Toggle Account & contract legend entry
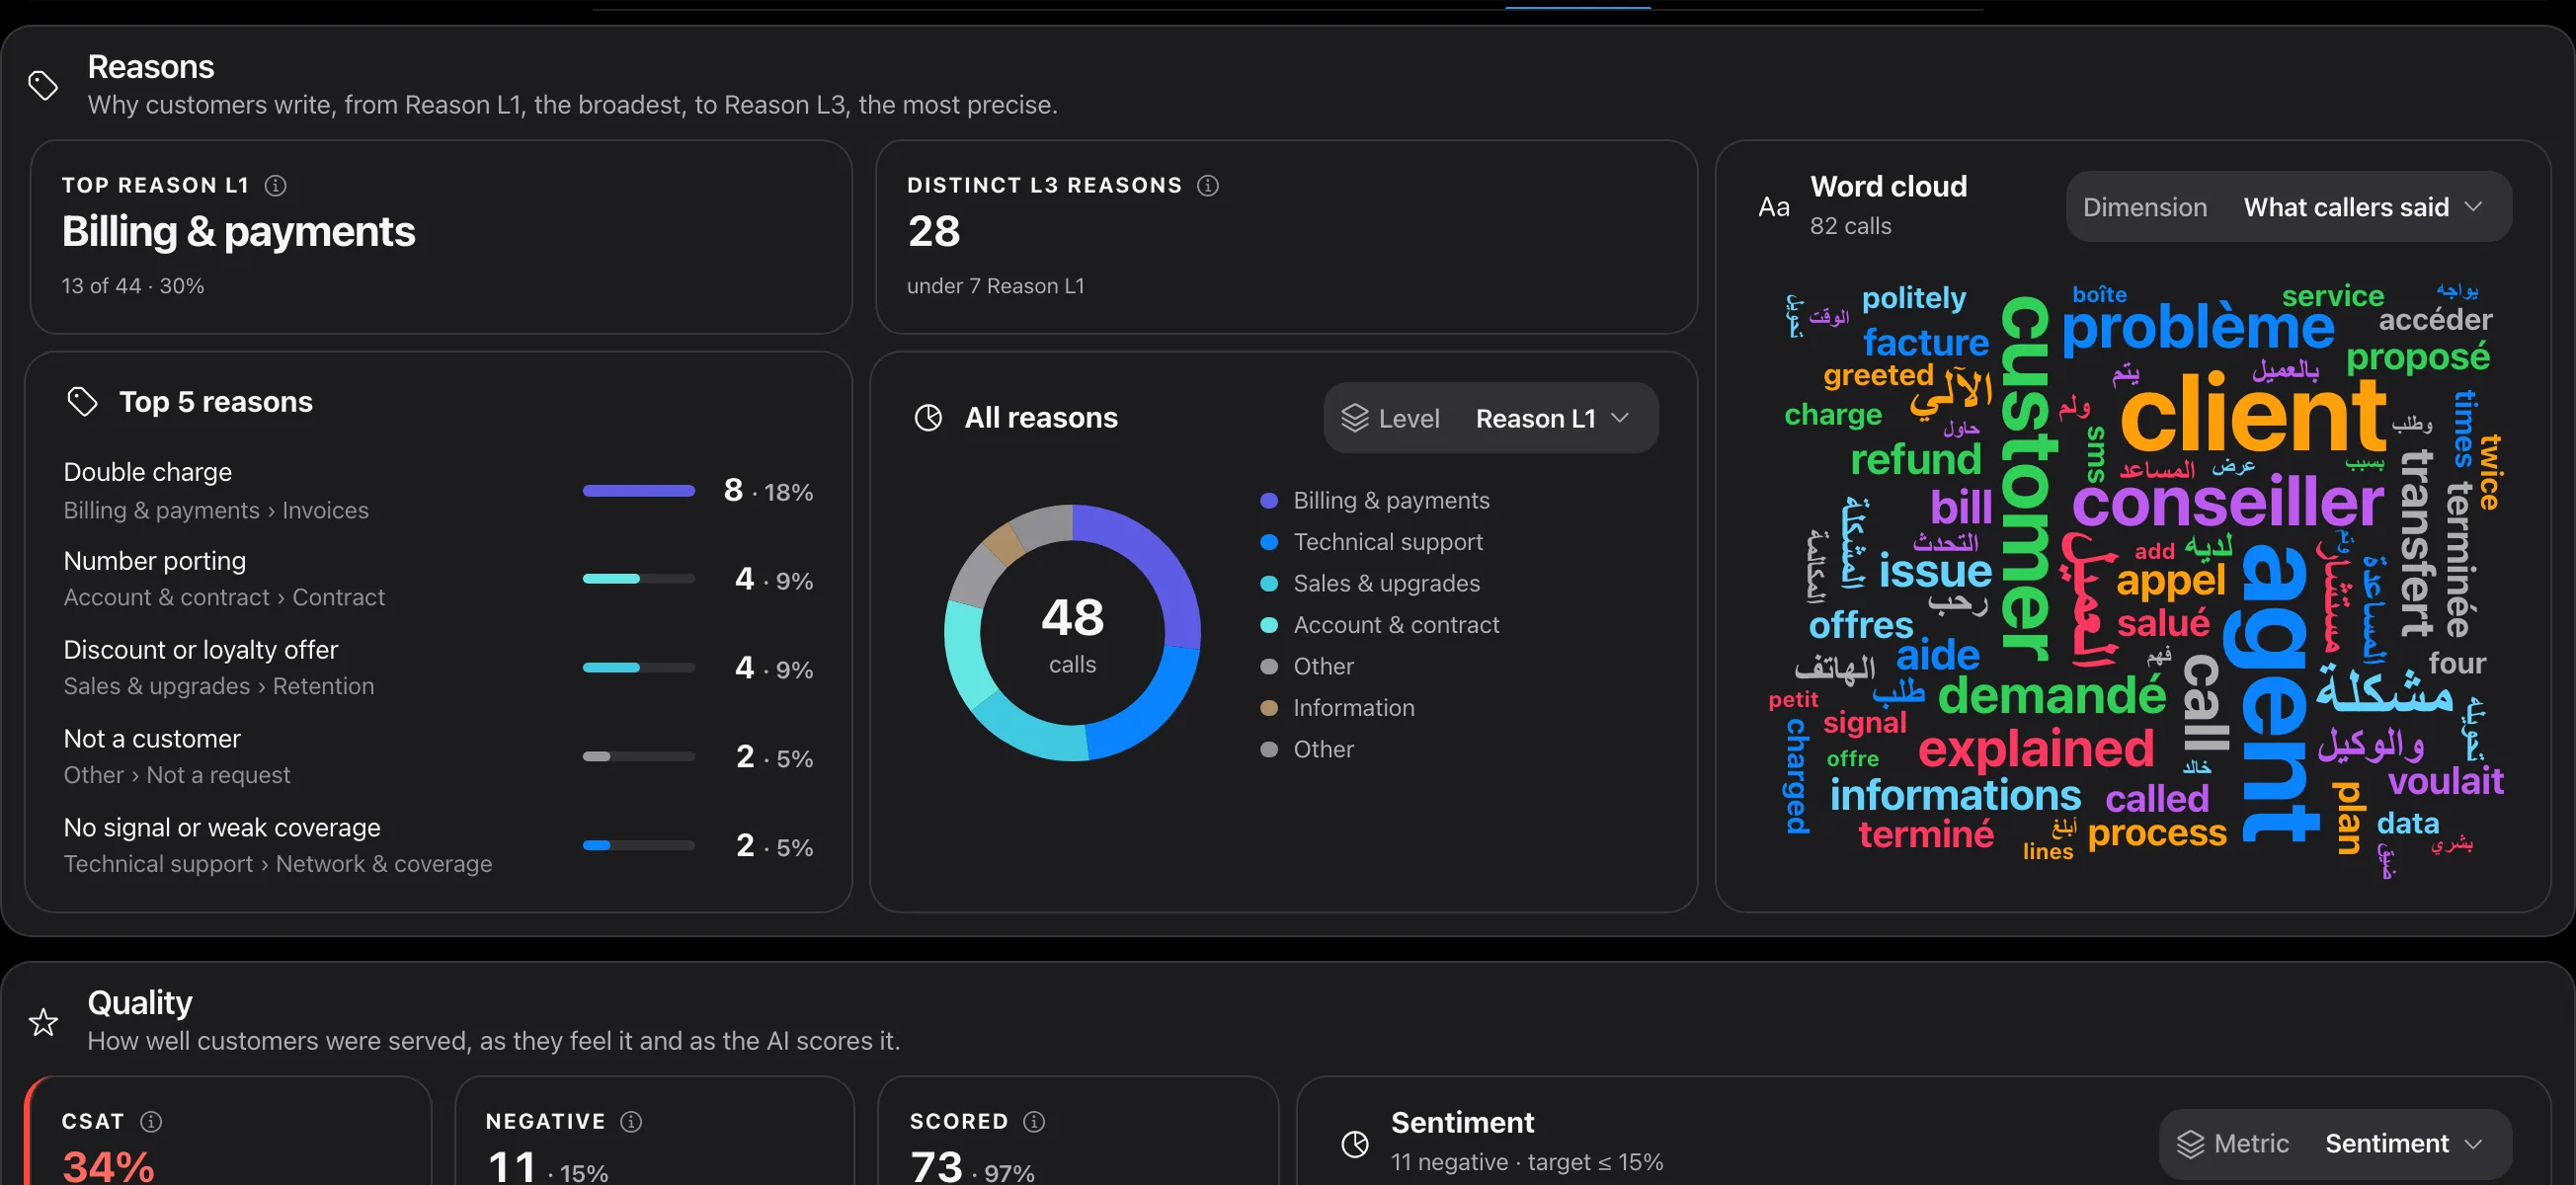The image size is (2576, 1185). coord(1380,625)
